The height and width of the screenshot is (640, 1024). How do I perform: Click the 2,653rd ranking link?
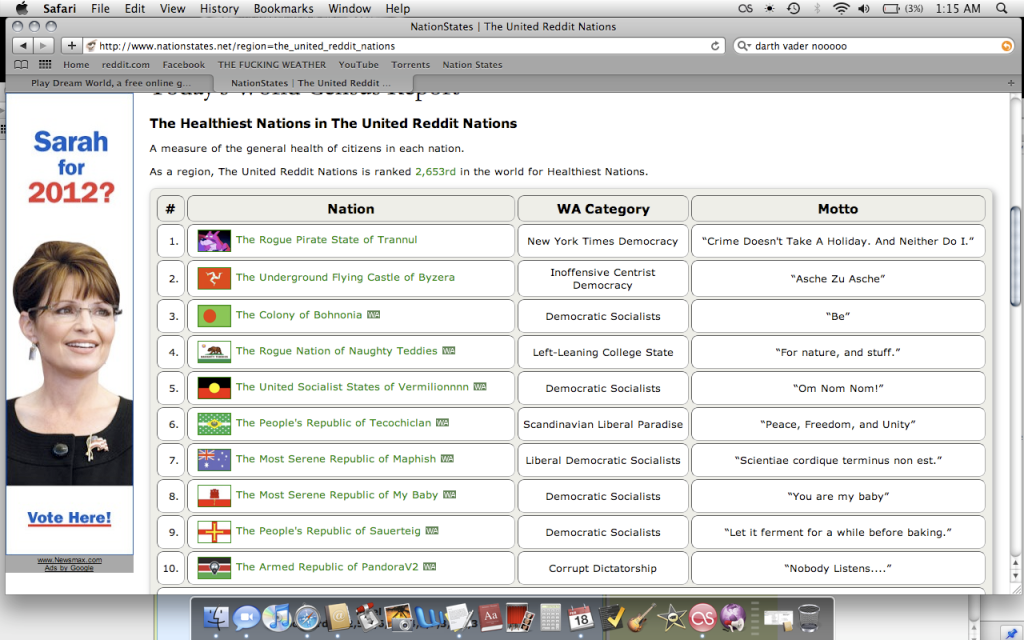pos(435,172)
